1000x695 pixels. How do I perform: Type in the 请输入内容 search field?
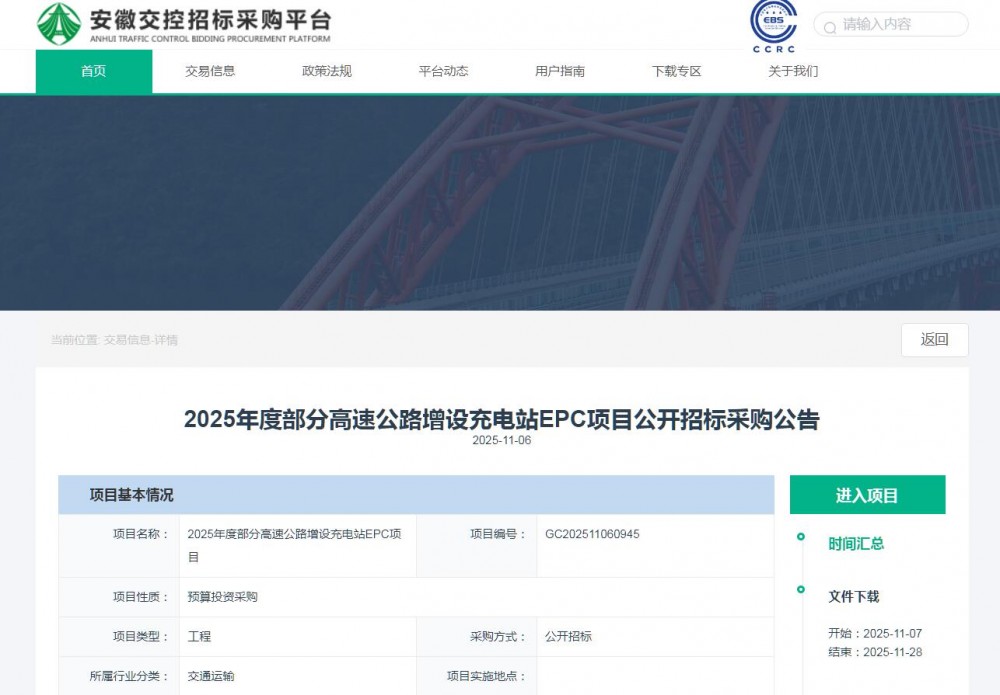click(900, 25)
